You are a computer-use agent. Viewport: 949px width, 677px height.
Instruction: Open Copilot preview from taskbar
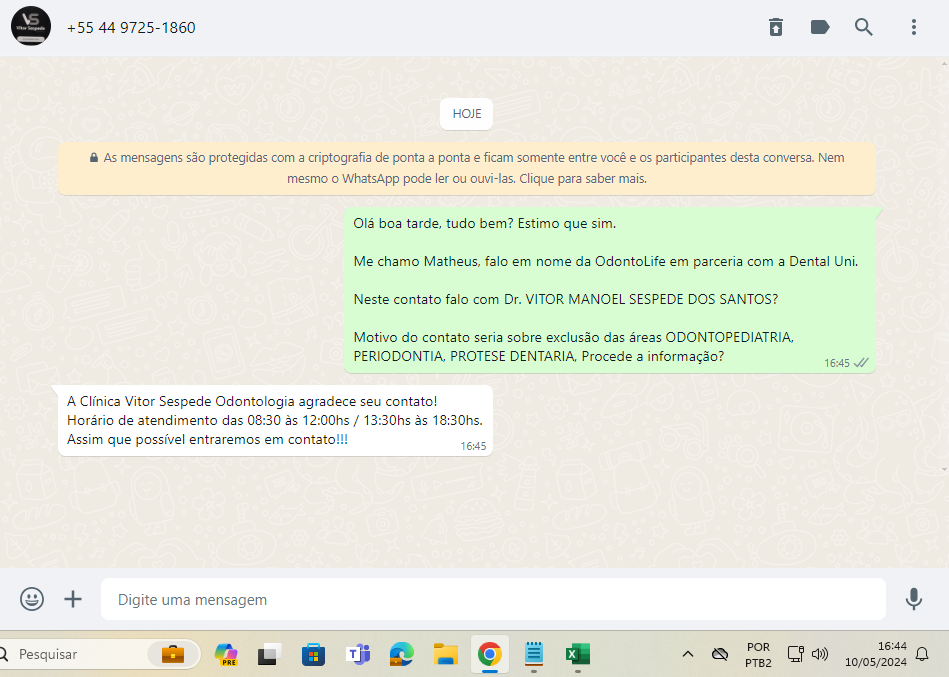[x=226, y=654]
